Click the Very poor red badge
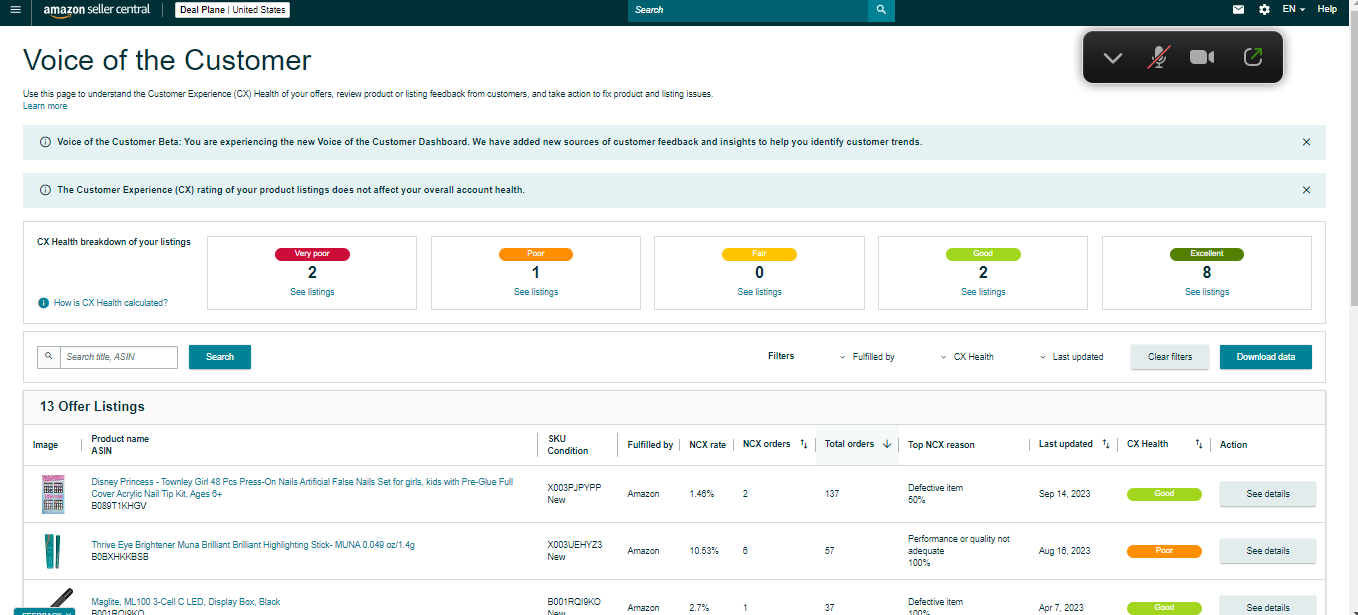Image resolution: width=1358 pixels, height=615 pixels. pyautogui.click(x=312, y=254)
